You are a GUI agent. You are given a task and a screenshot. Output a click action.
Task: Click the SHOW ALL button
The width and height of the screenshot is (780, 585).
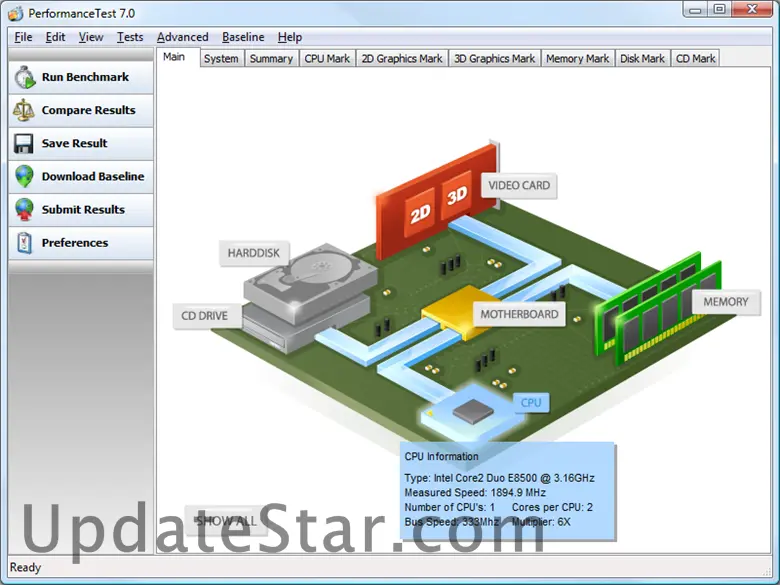point(226,521)
